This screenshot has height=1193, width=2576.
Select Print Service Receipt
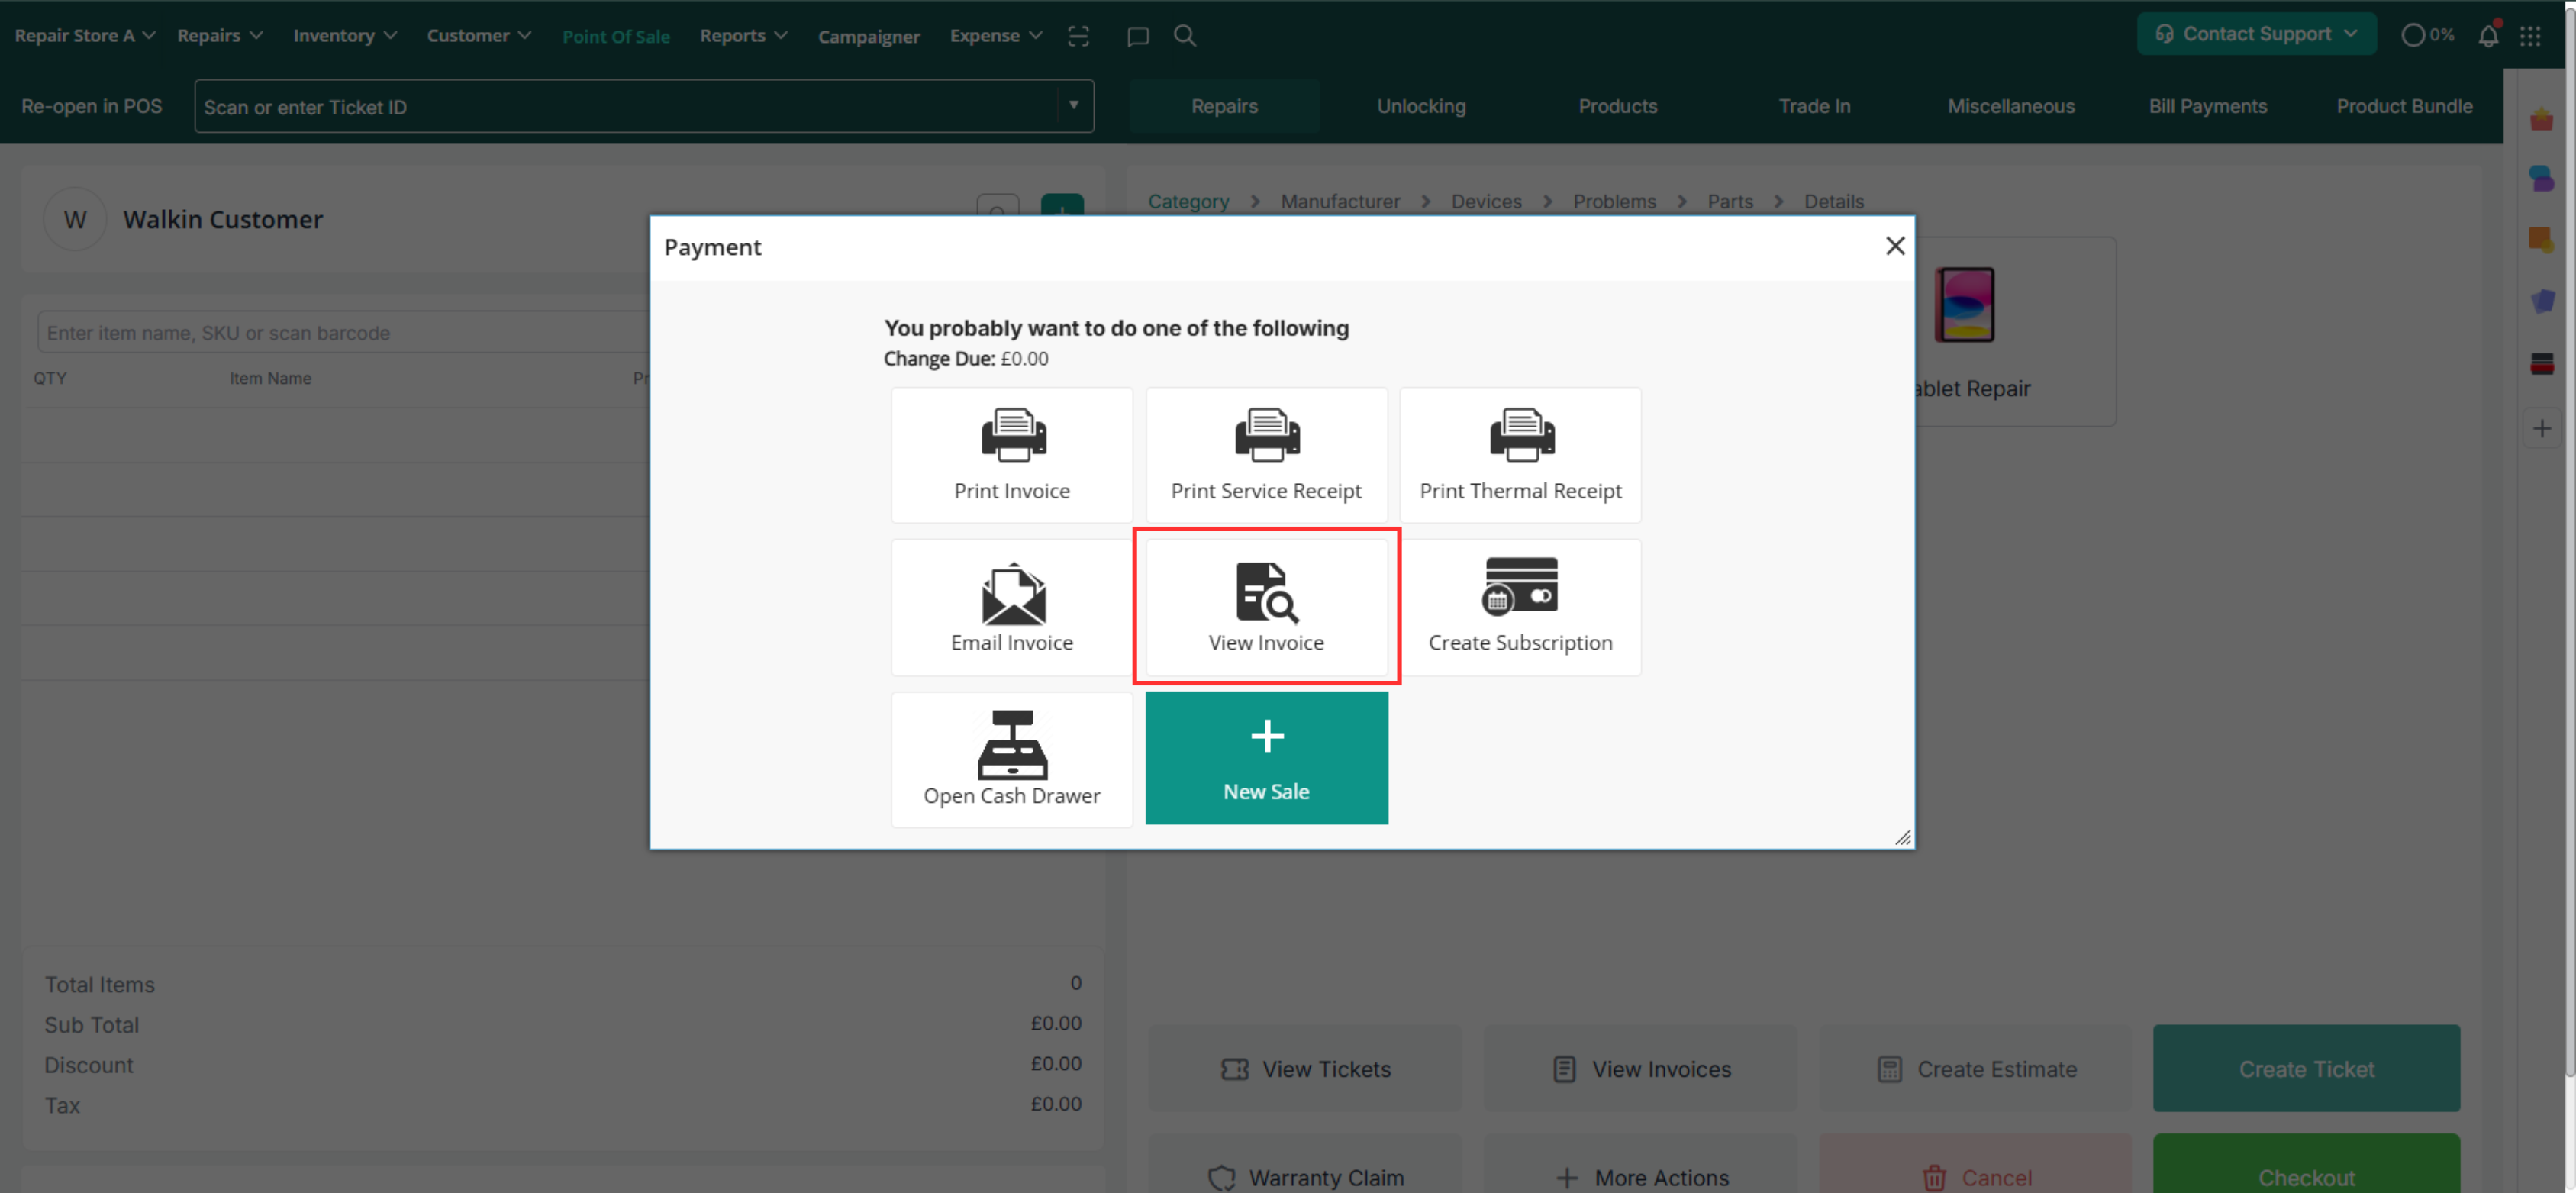coord(1266,455)
